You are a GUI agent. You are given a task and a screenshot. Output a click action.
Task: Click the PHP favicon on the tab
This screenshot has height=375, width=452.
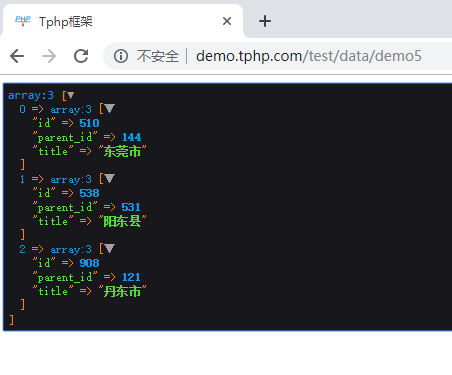[x=23, y=21]
